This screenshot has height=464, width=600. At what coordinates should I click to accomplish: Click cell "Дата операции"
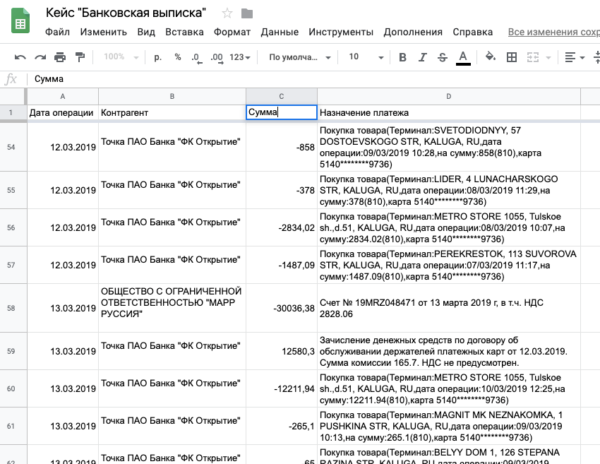63,112
